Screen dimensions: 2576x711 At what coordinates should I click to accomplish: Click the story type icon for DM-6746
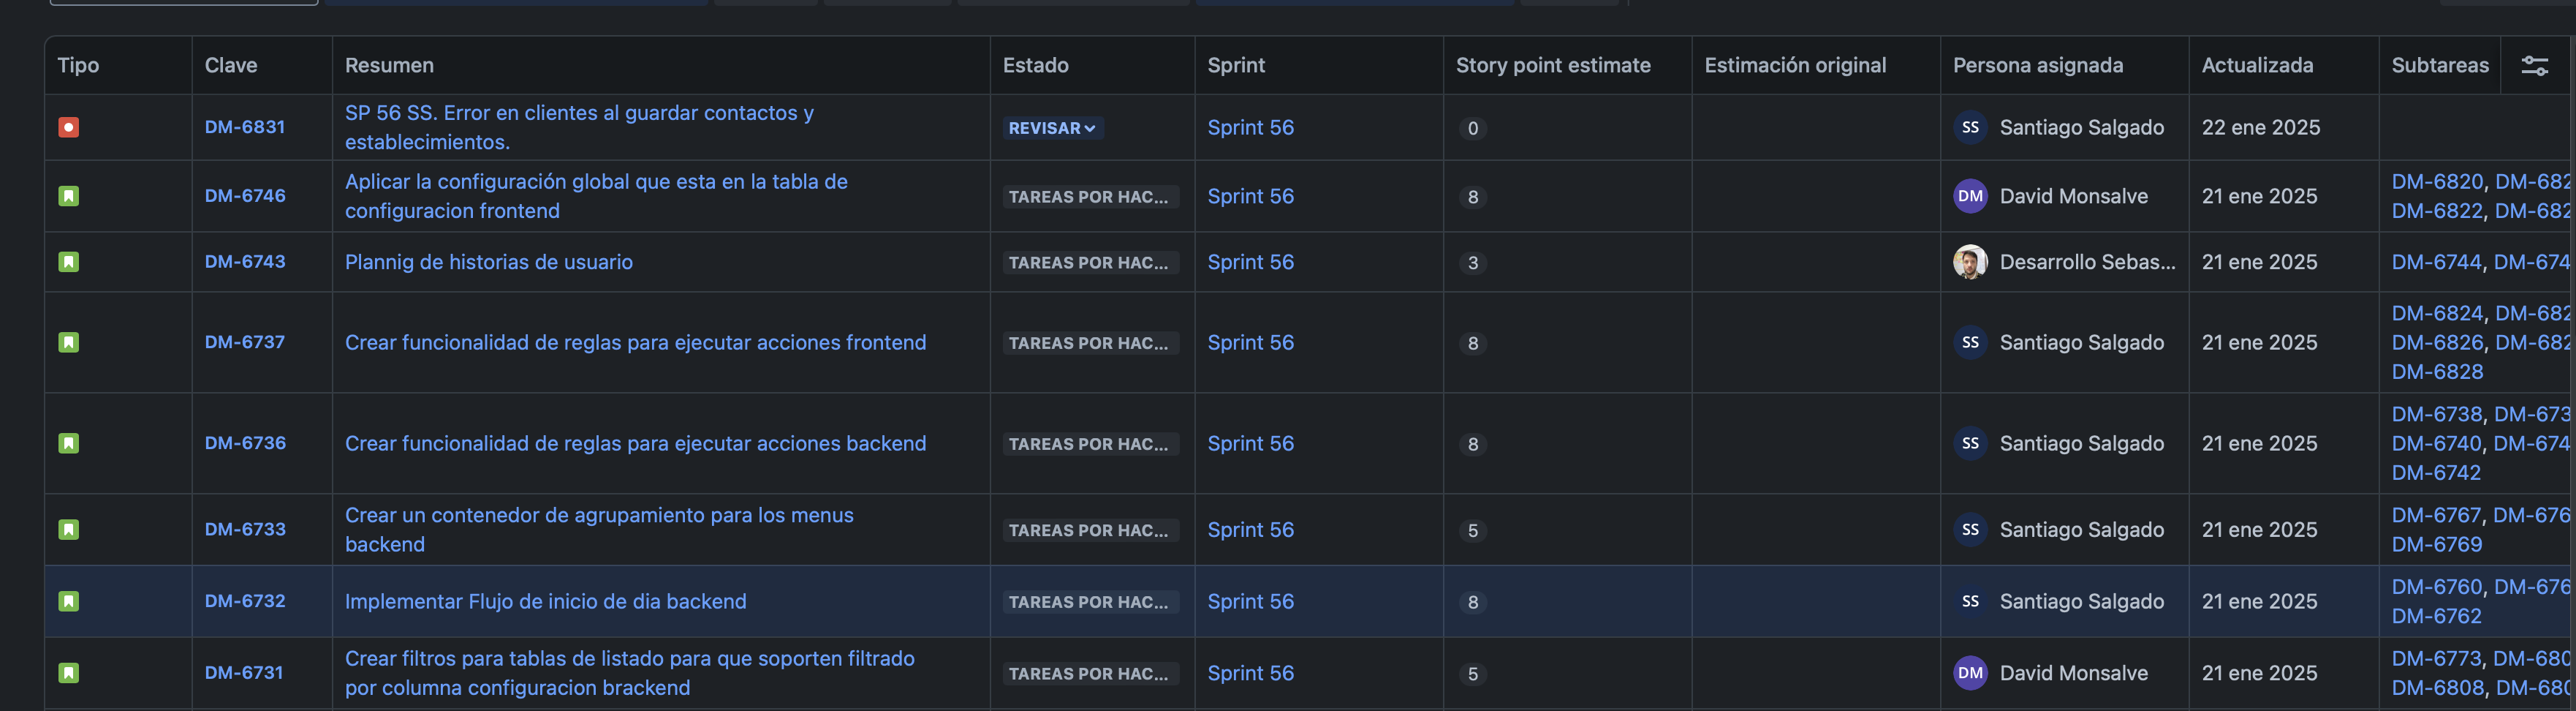click(68, 196)
